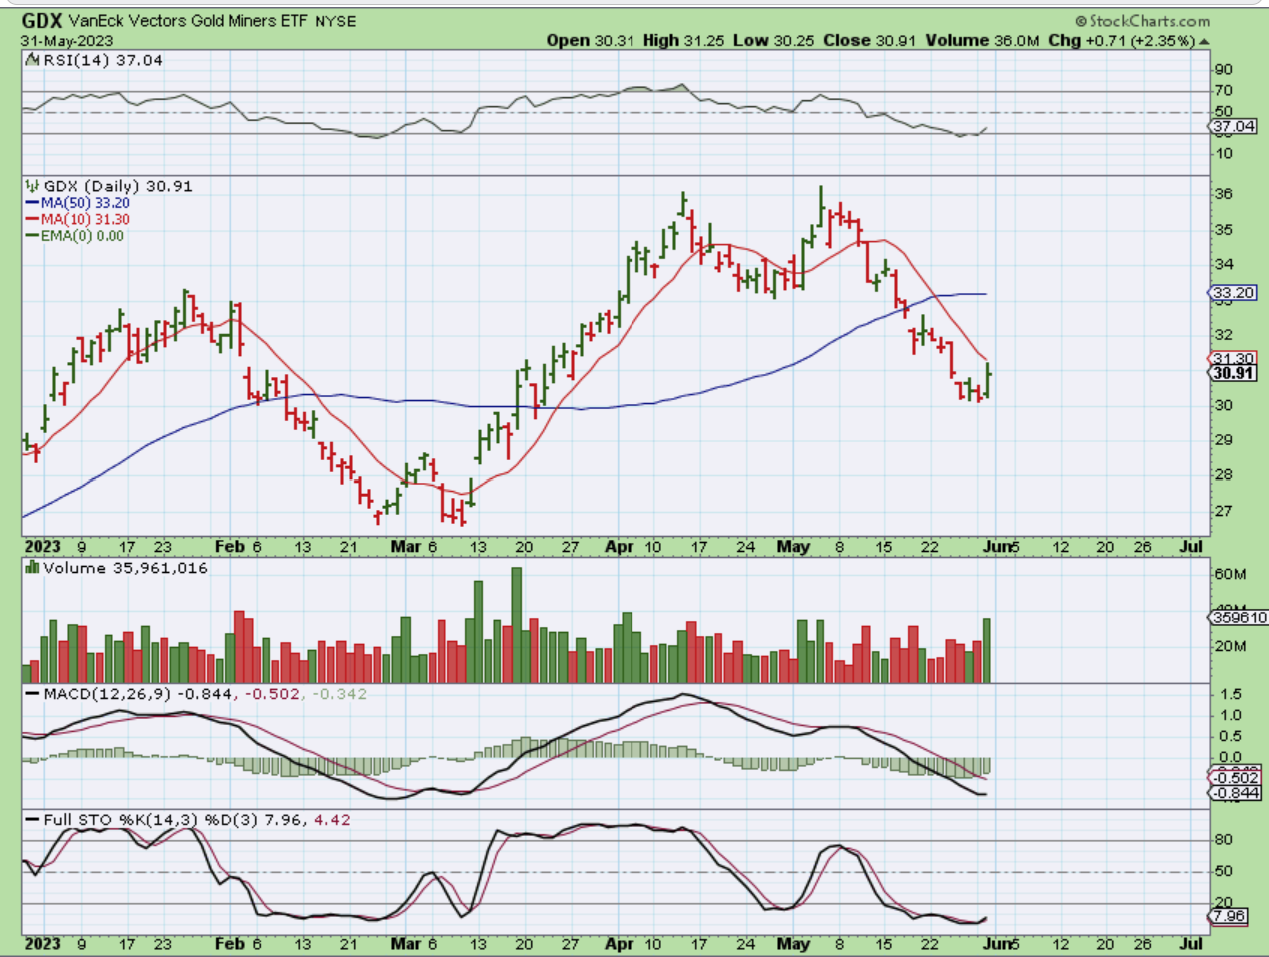Click the final green price bar near 30.91
This screenshot has height=957, width=1269.
point(987,381)
